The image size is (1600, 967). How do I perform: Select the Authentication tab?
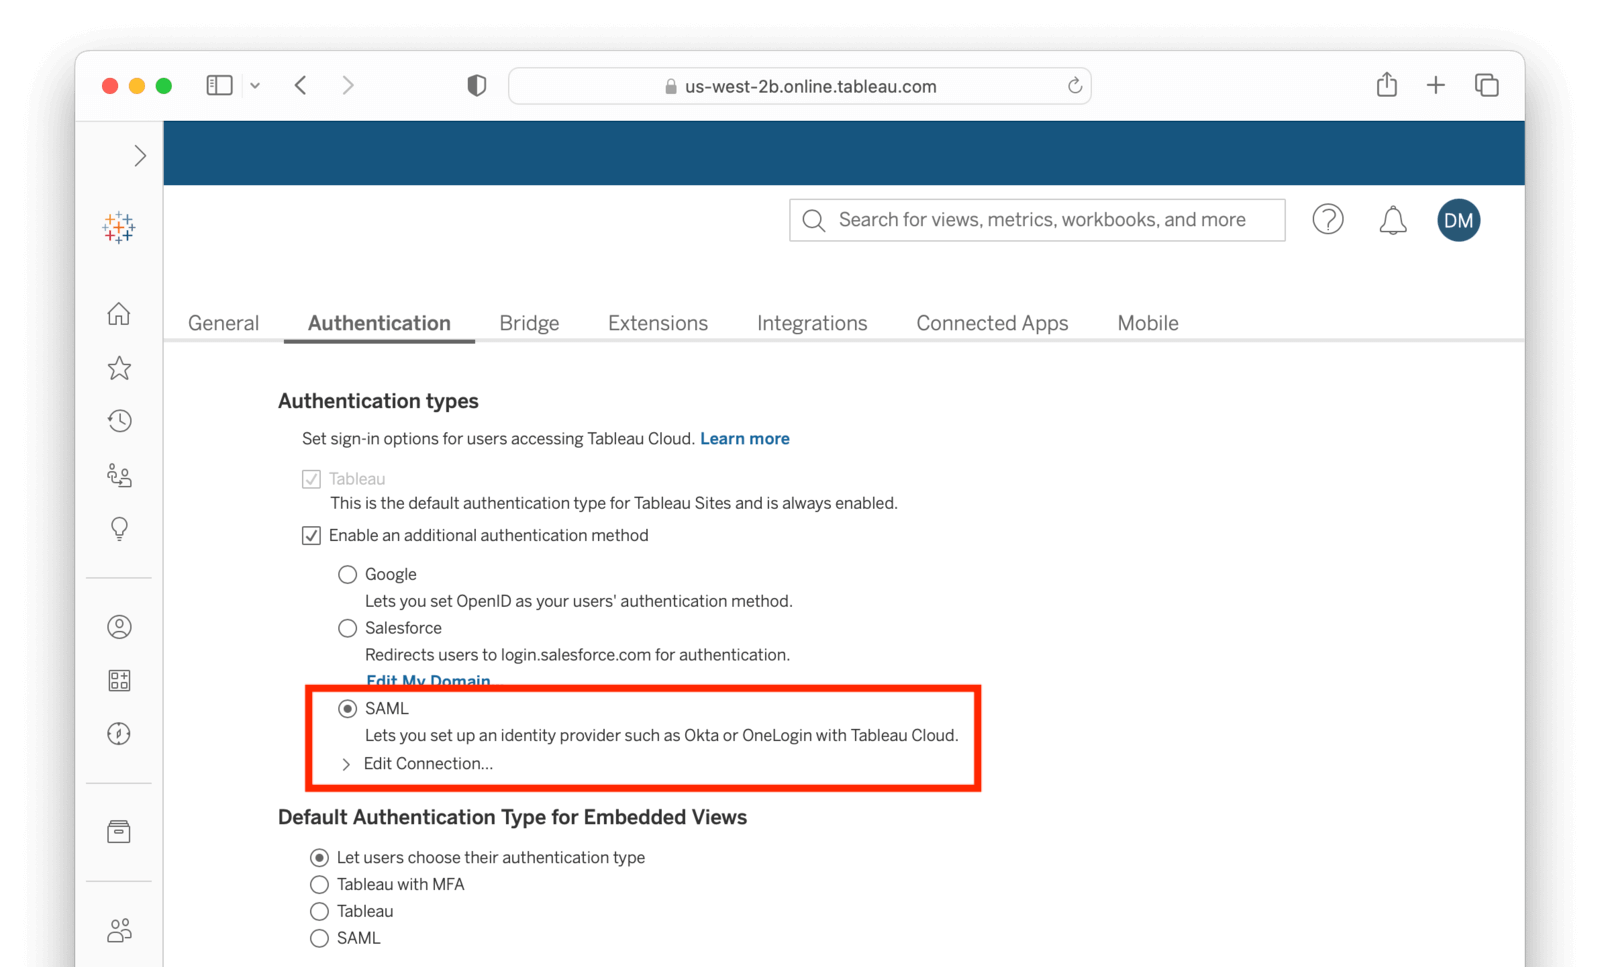(x=379, y=323)
